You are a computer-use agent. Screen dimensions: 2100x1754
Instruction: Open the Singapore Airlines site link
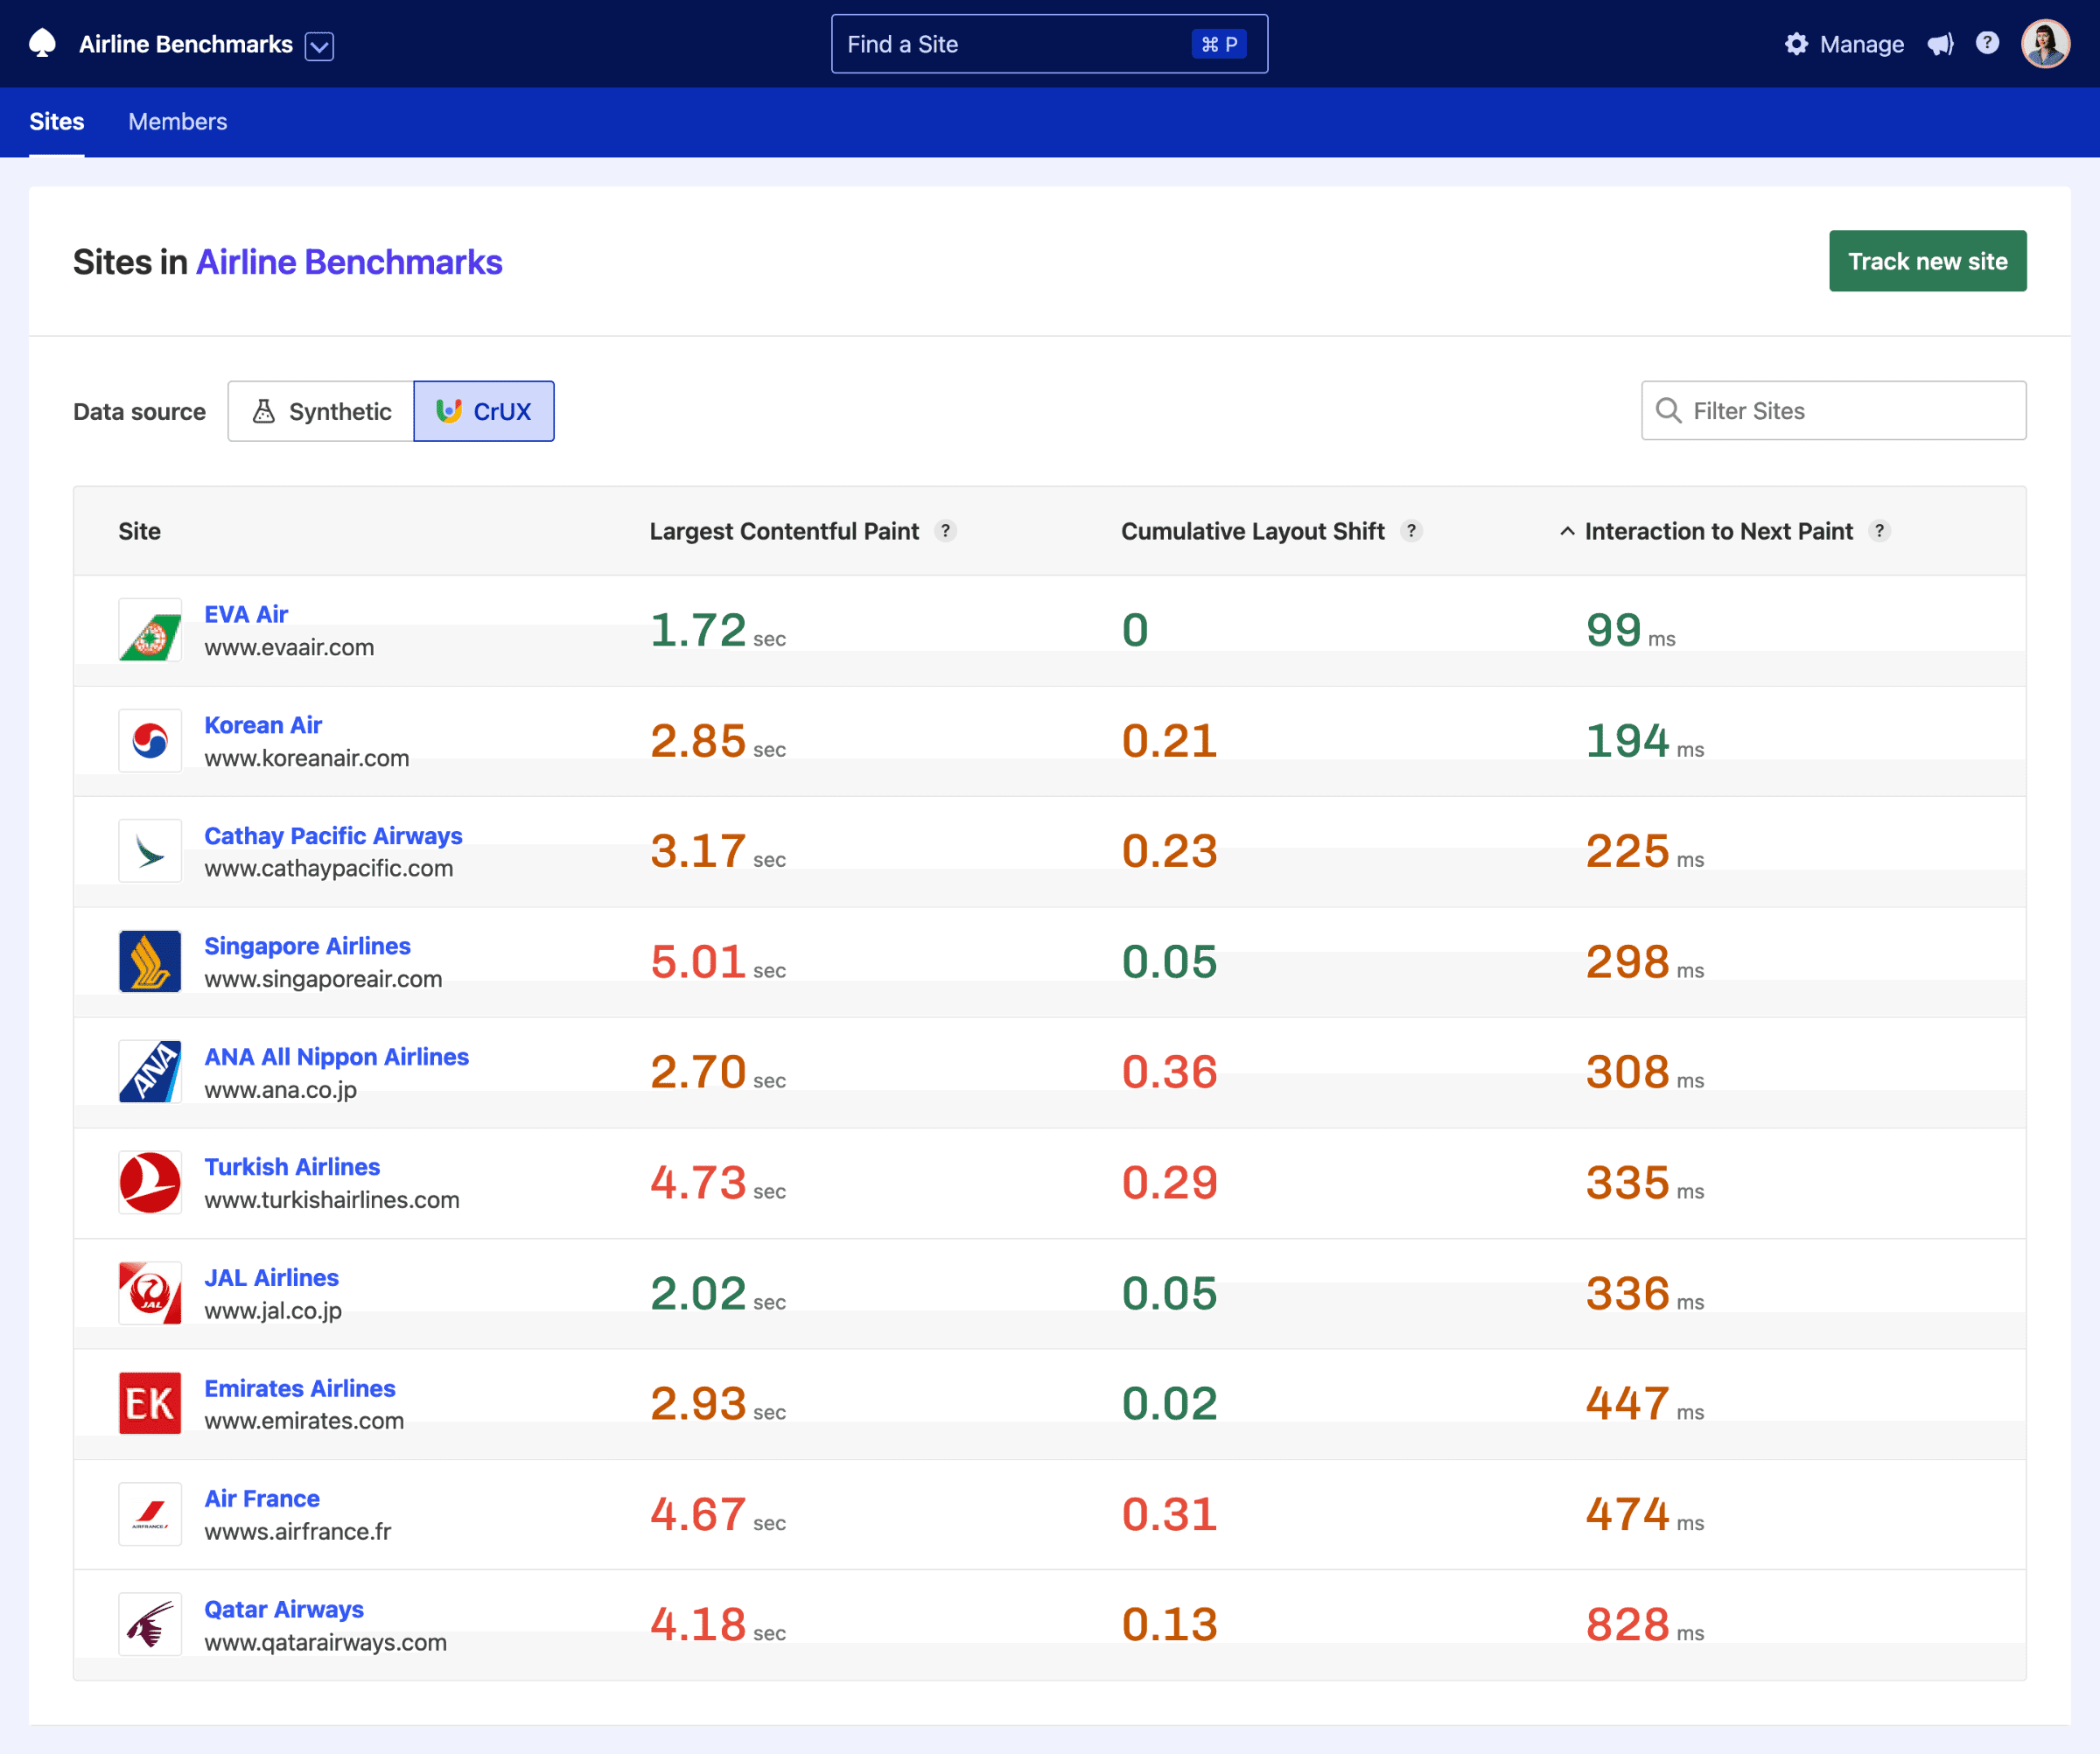coord(307,945)
